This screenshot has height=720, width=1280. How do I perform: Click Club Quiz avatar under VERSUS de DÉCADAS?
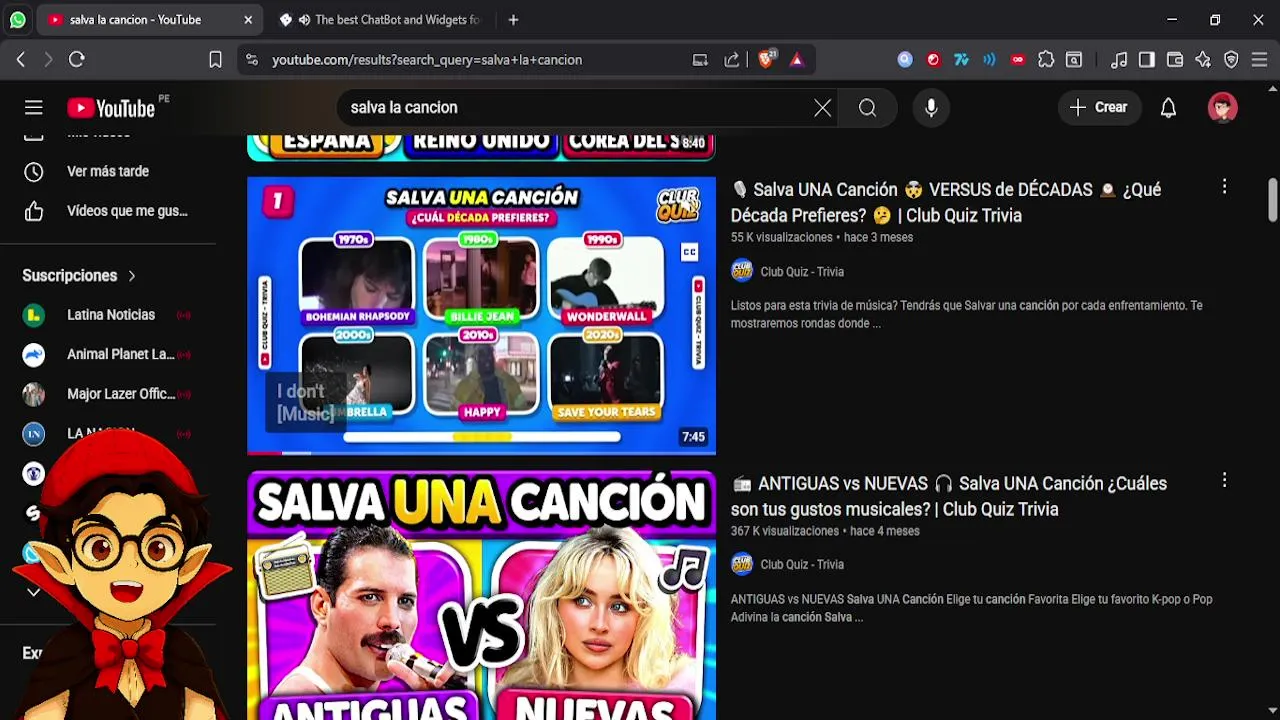(x=742, y=271)
